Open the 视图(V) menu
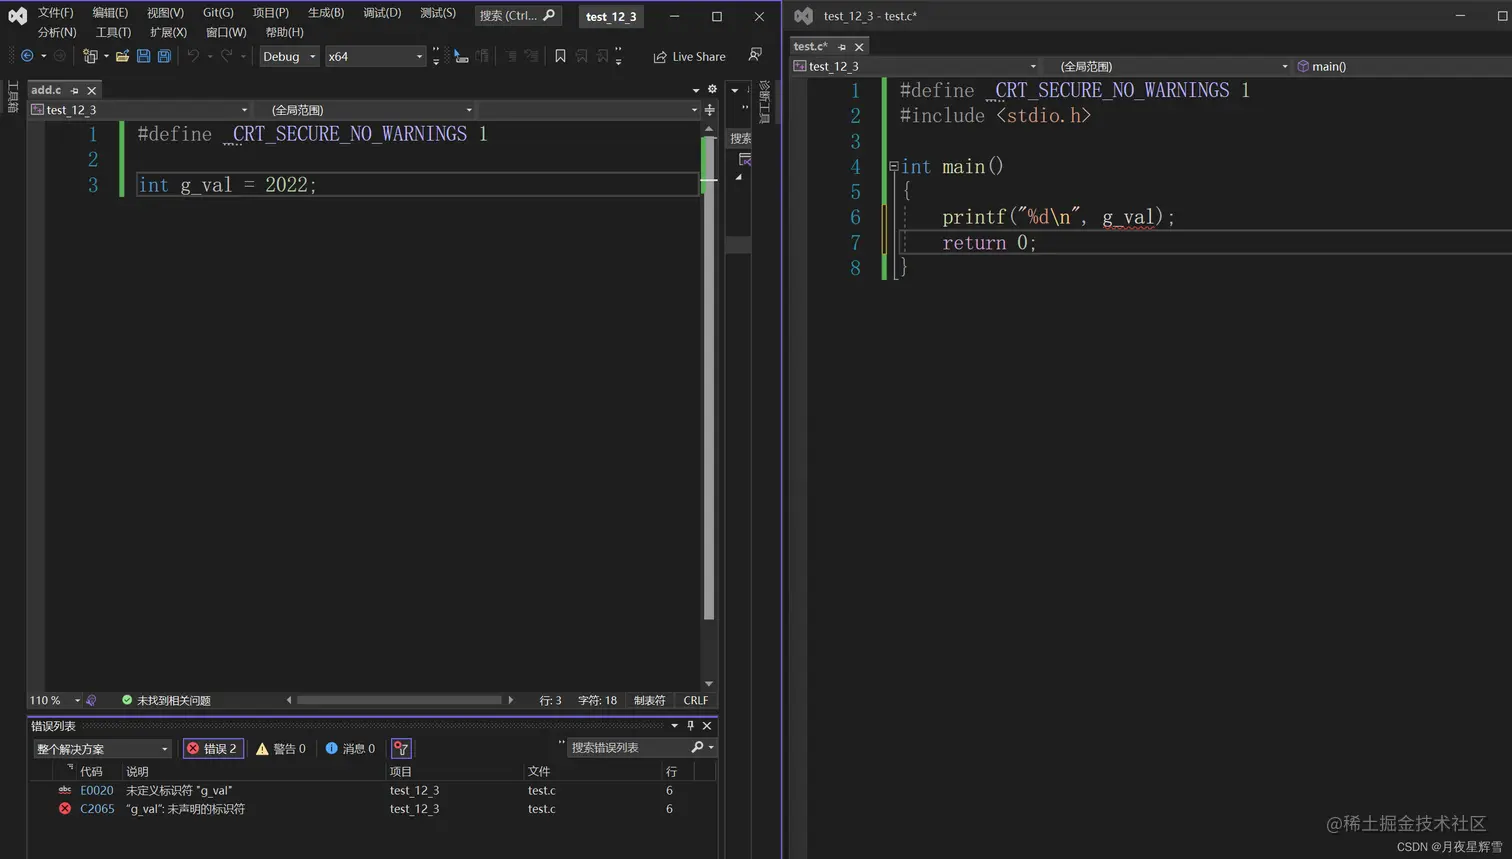Viewport: 1512px width, 859px height. tap(165, 13)
